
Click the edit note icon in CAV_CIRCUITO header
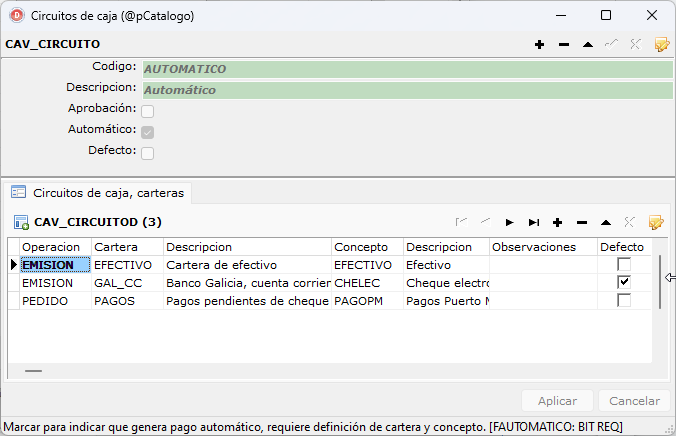click(x=660, y=45)
